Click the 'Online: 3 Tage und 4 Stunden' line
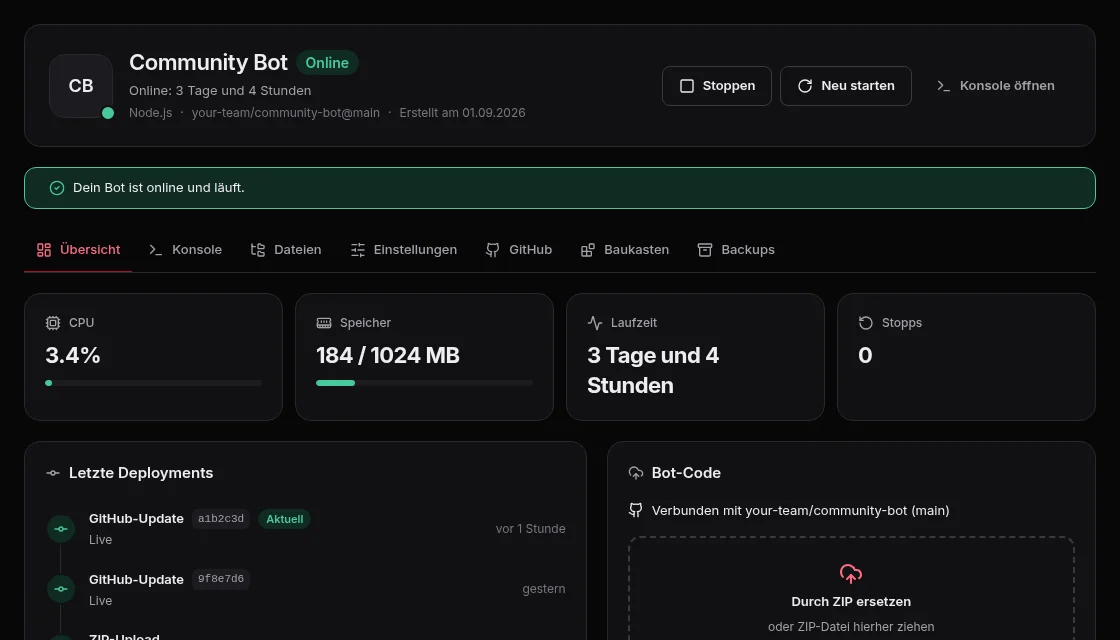The height and width of the screenshot is (640, 1120). 220,91
